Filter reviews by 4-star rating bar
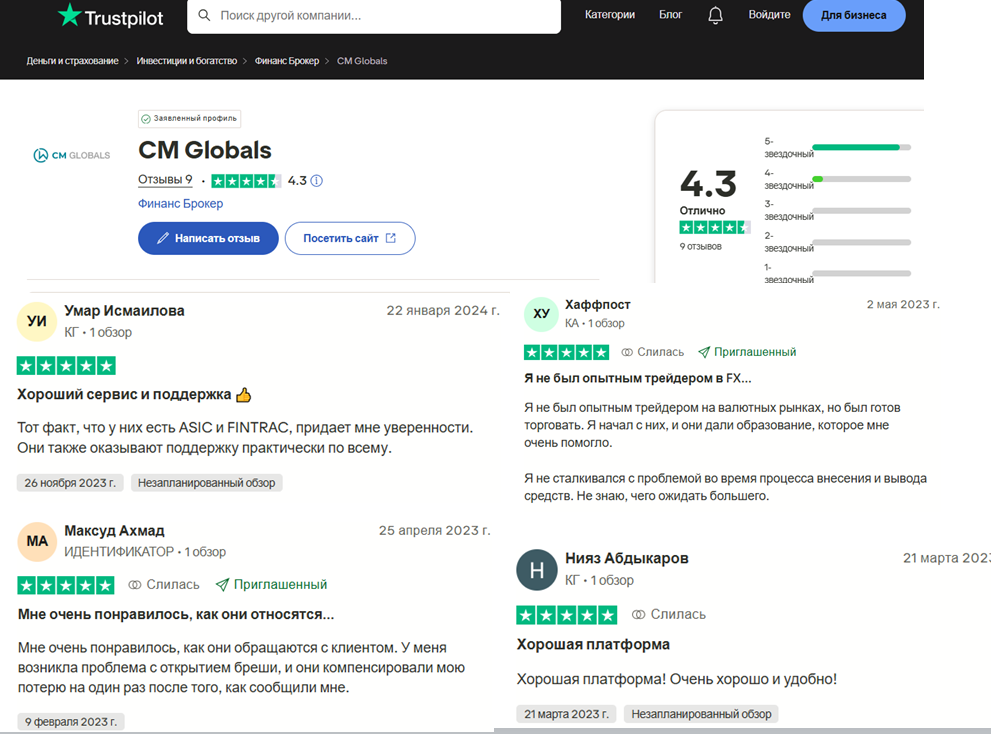The height and width of the screenshot is (734, 991). [x=861, y=179]
